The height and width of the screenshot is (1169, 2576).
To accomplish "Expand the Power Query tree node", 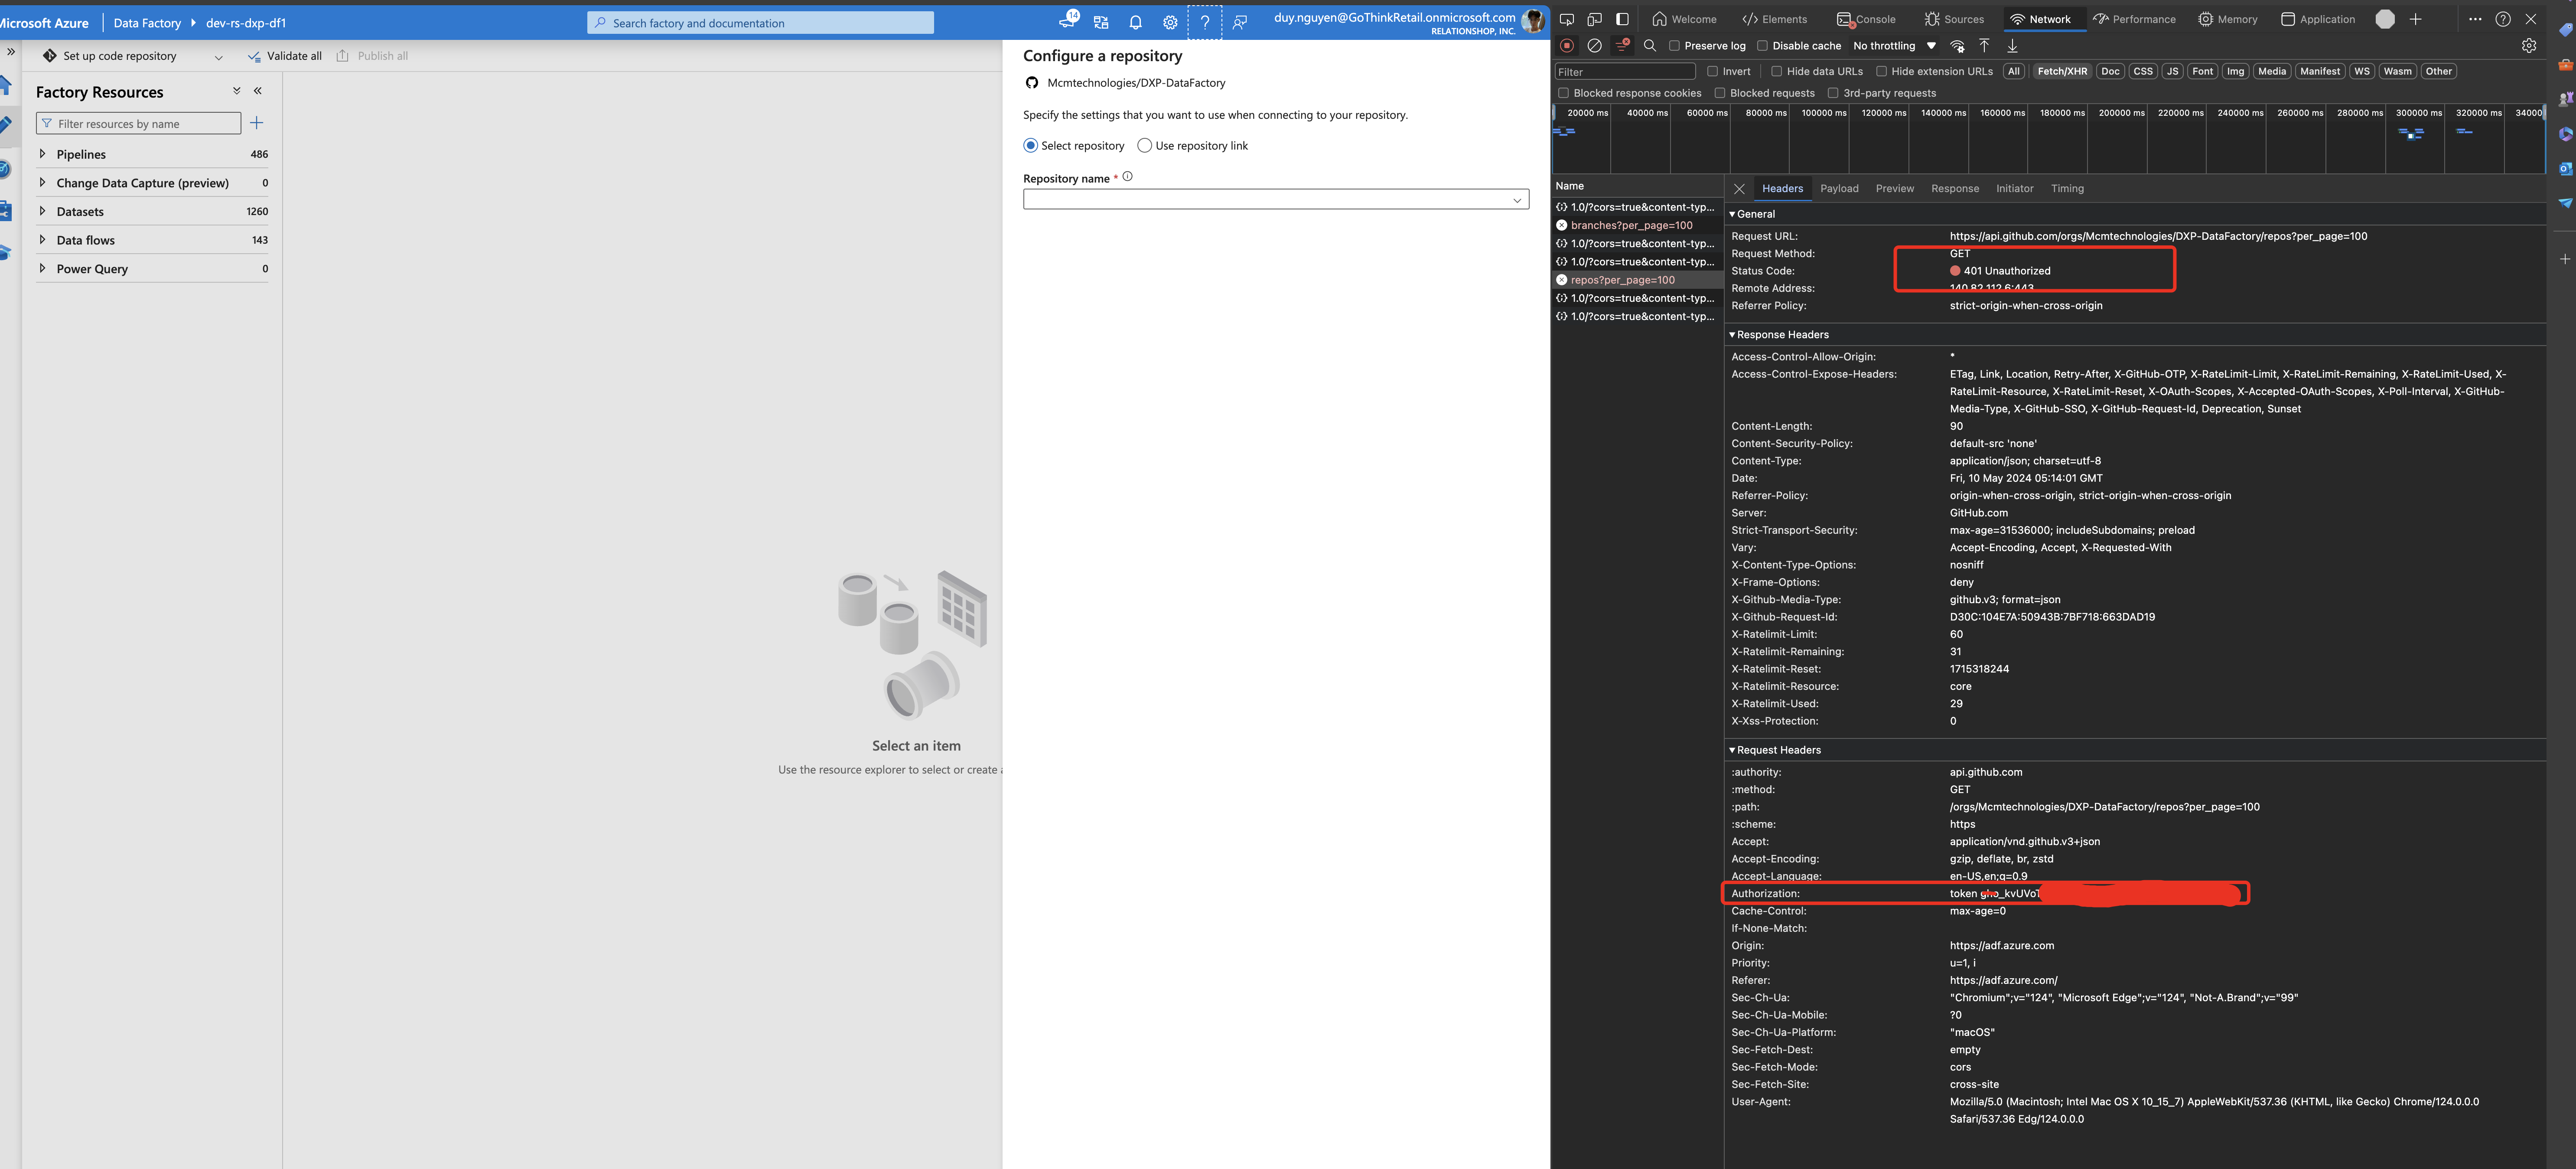I will click(42, 268).
